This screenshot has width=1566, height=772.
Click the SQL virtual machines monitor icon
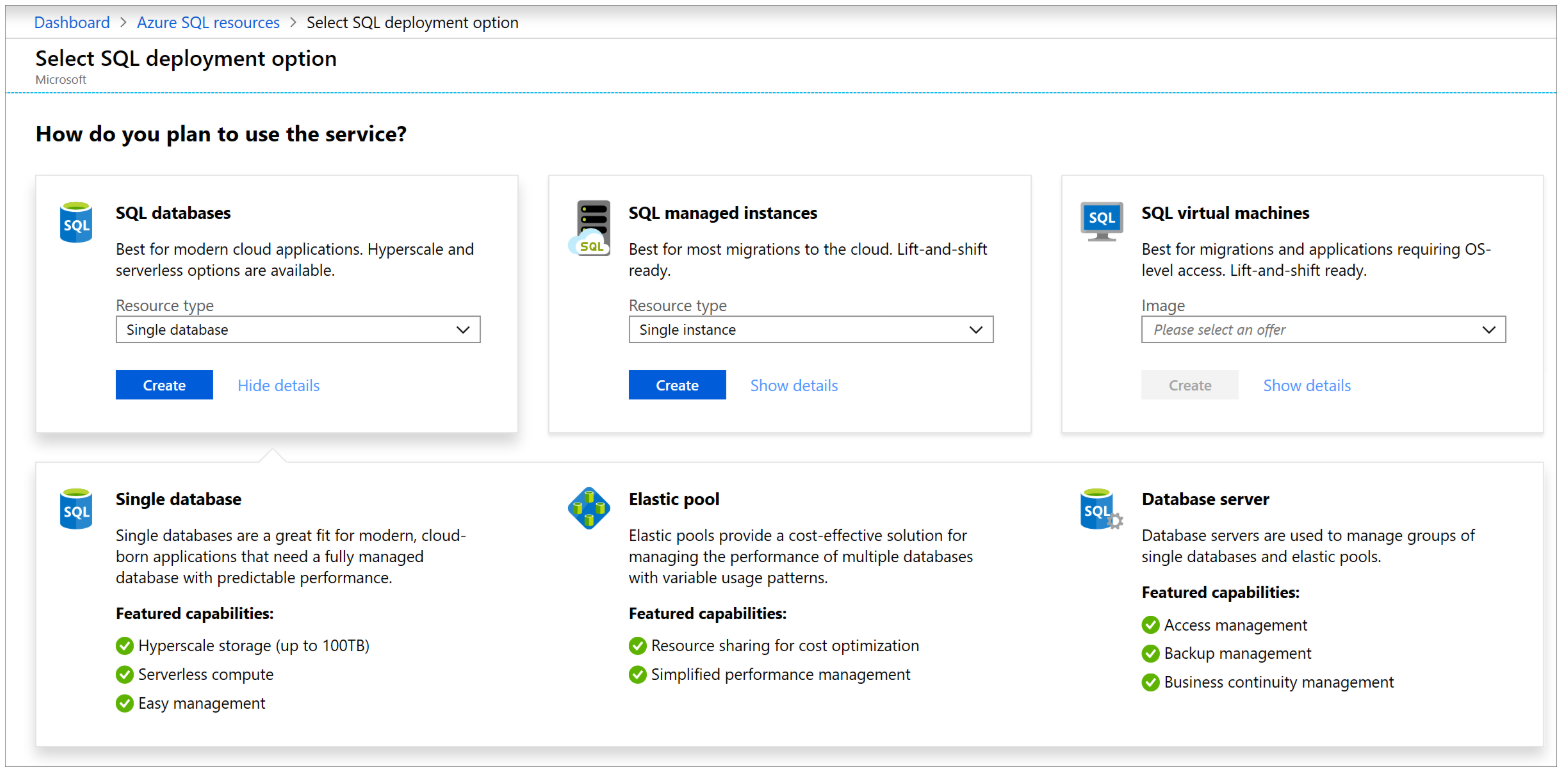[1102, 221]
